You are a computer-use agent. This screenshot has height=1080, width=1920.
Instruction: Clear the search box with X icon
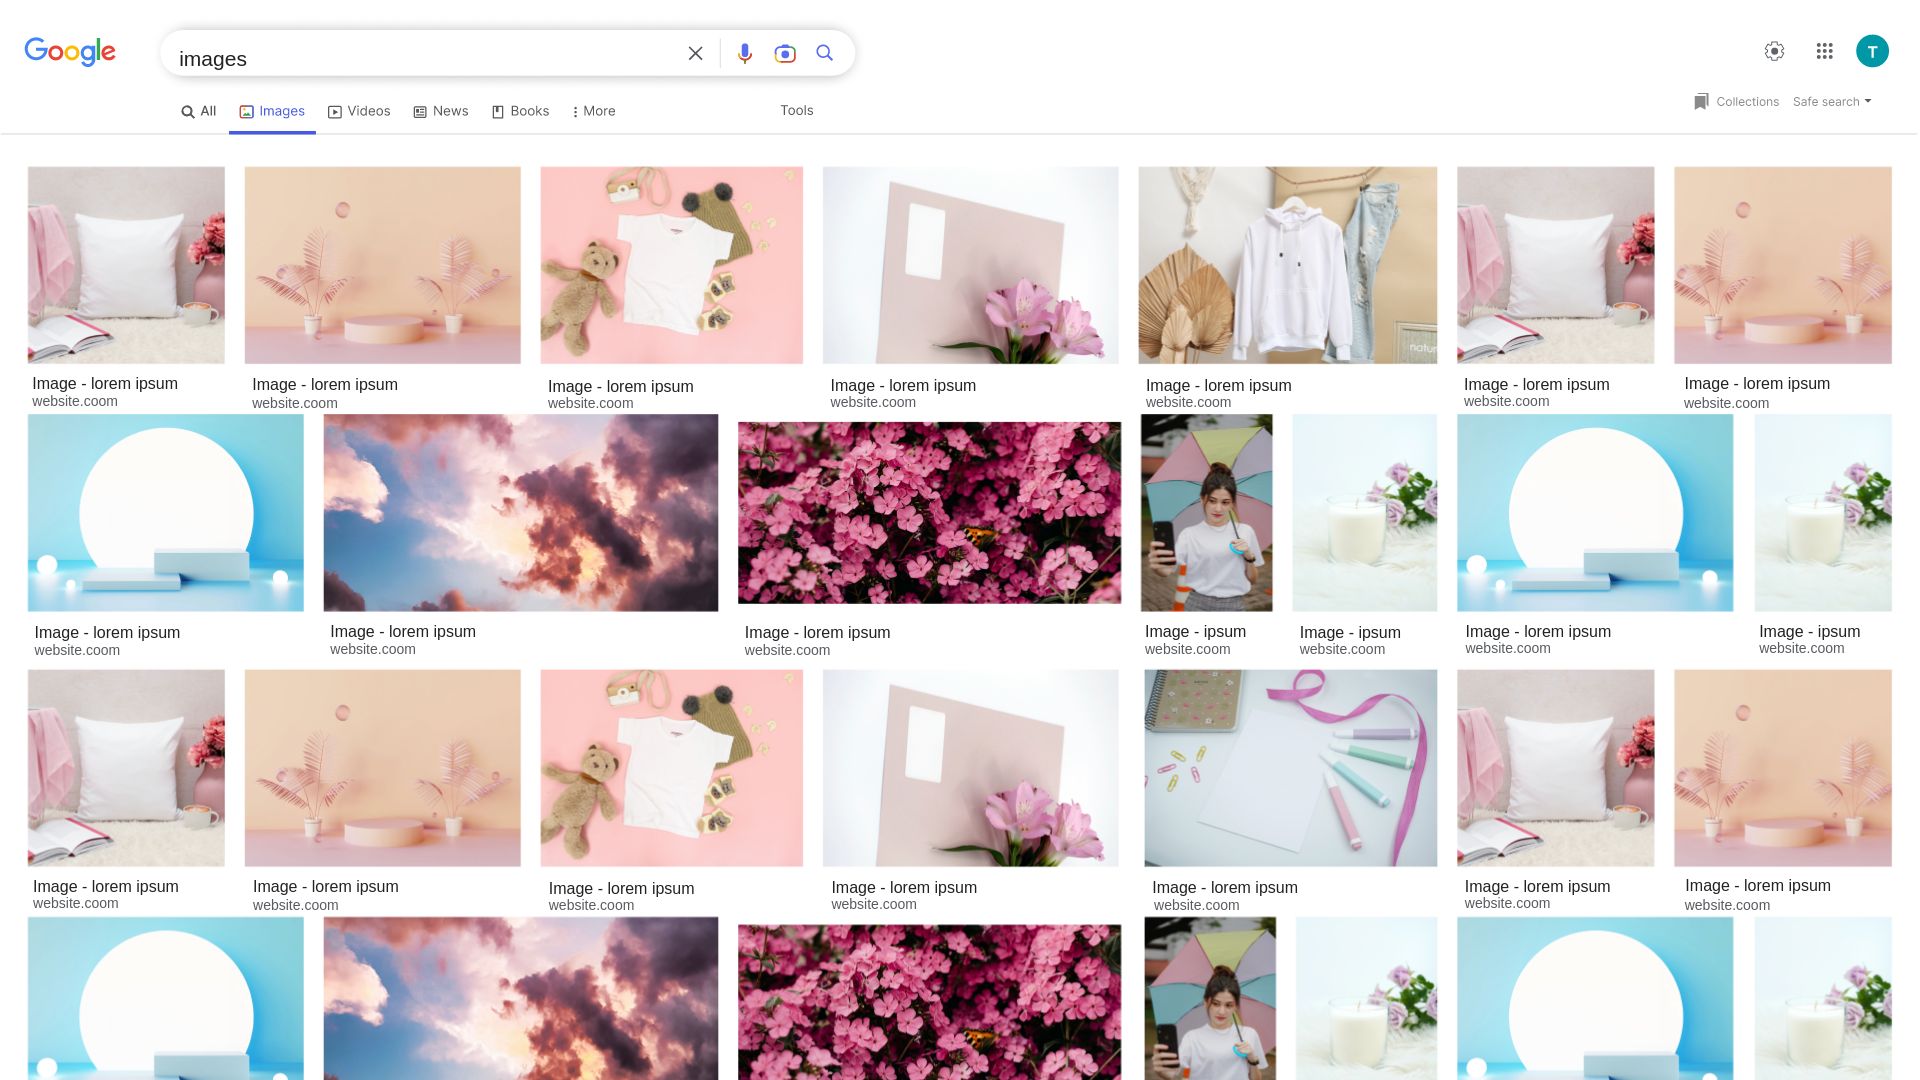point(695,53)
